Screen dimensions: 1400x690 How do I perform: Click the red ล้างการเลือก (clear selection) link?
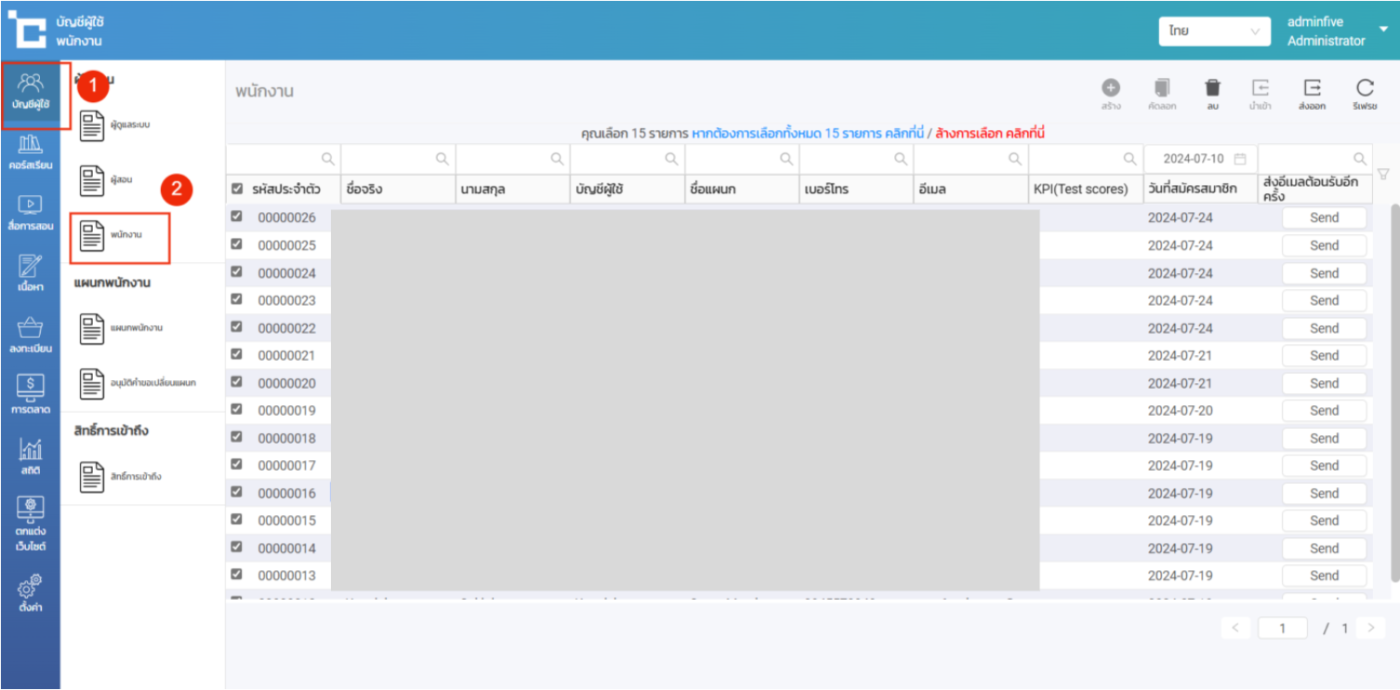tap(989, 133)
